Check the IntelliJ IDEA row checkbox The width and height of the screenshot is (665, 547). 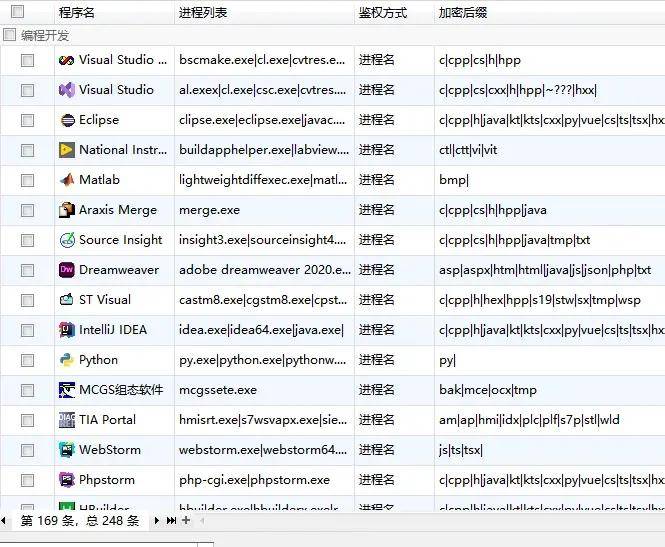point(28,330)
